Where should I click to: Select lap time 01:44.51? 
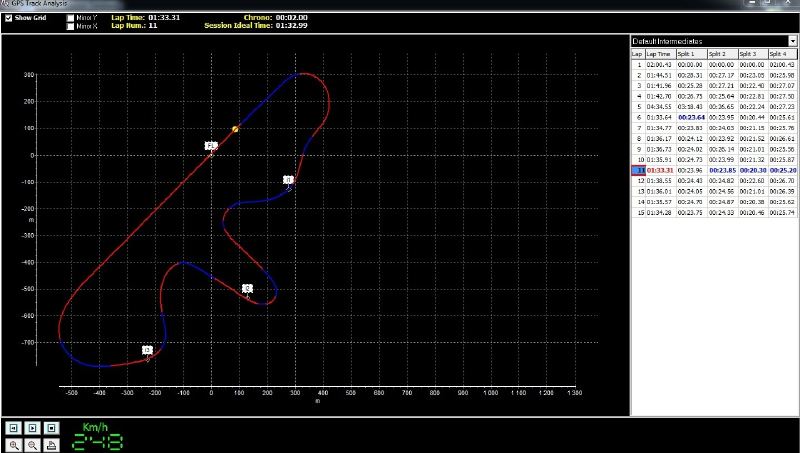(660, 76)
